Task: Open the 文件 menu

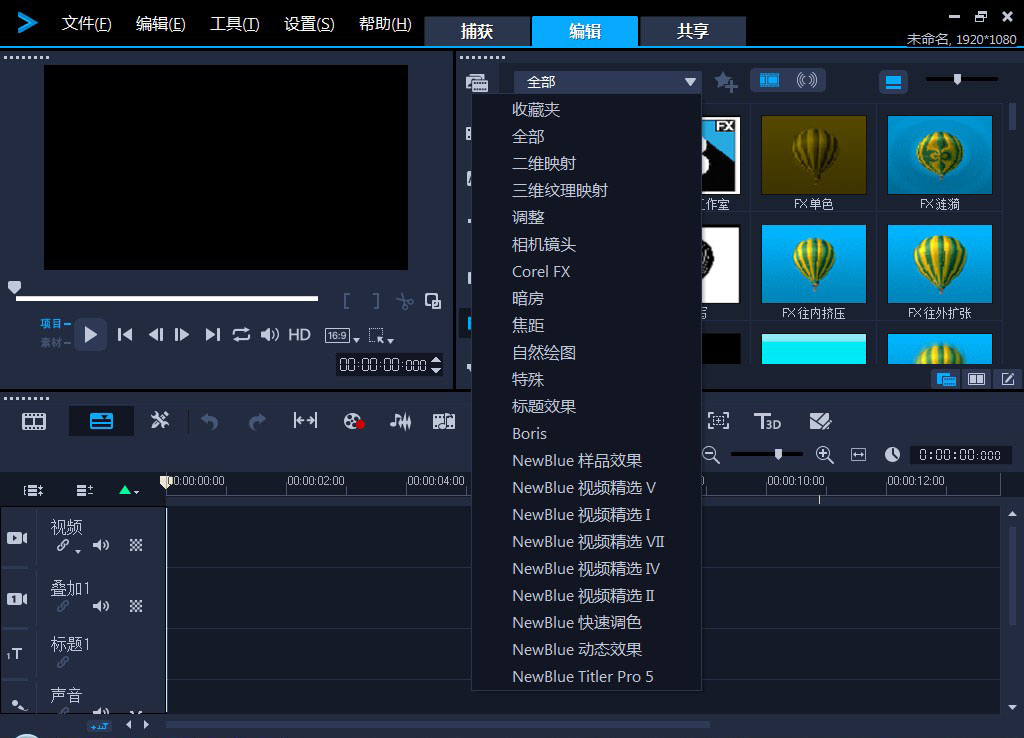Action: (x=86, y=24)
